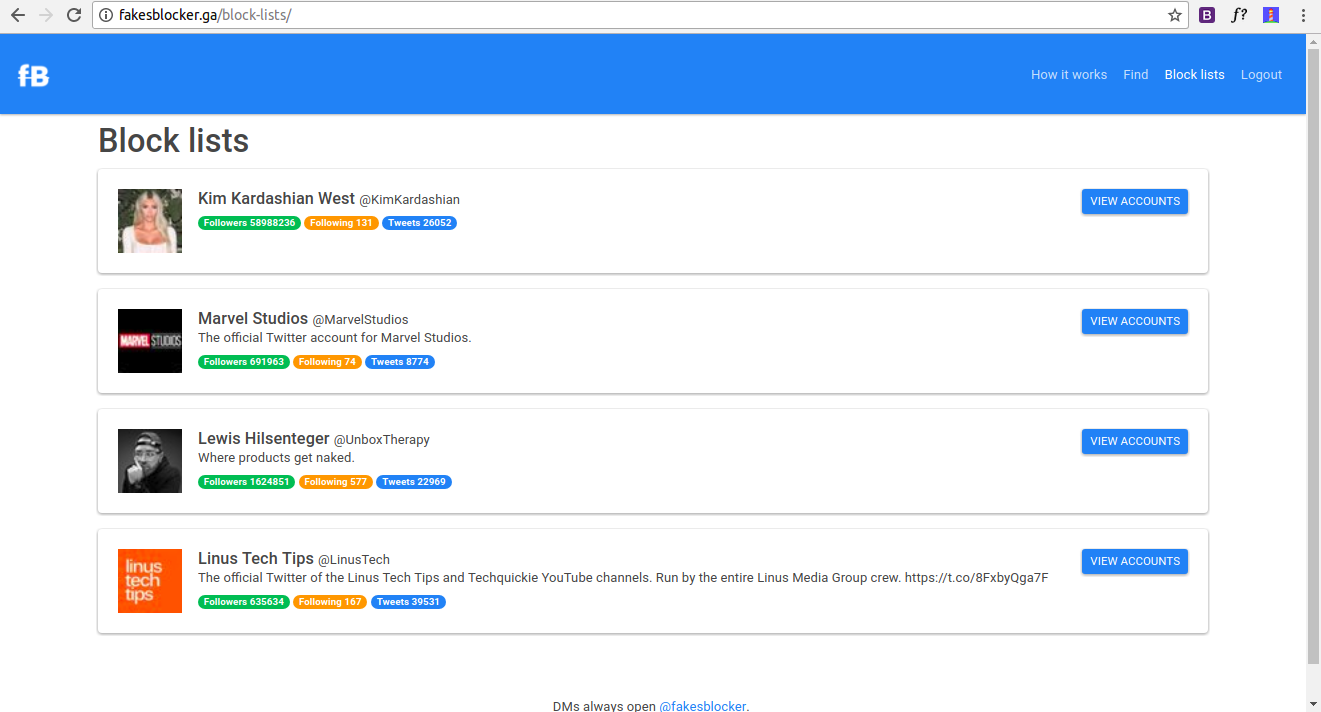Click the Followers 58988236 badge
This screenshot has height=712, width=1321.
249,223
